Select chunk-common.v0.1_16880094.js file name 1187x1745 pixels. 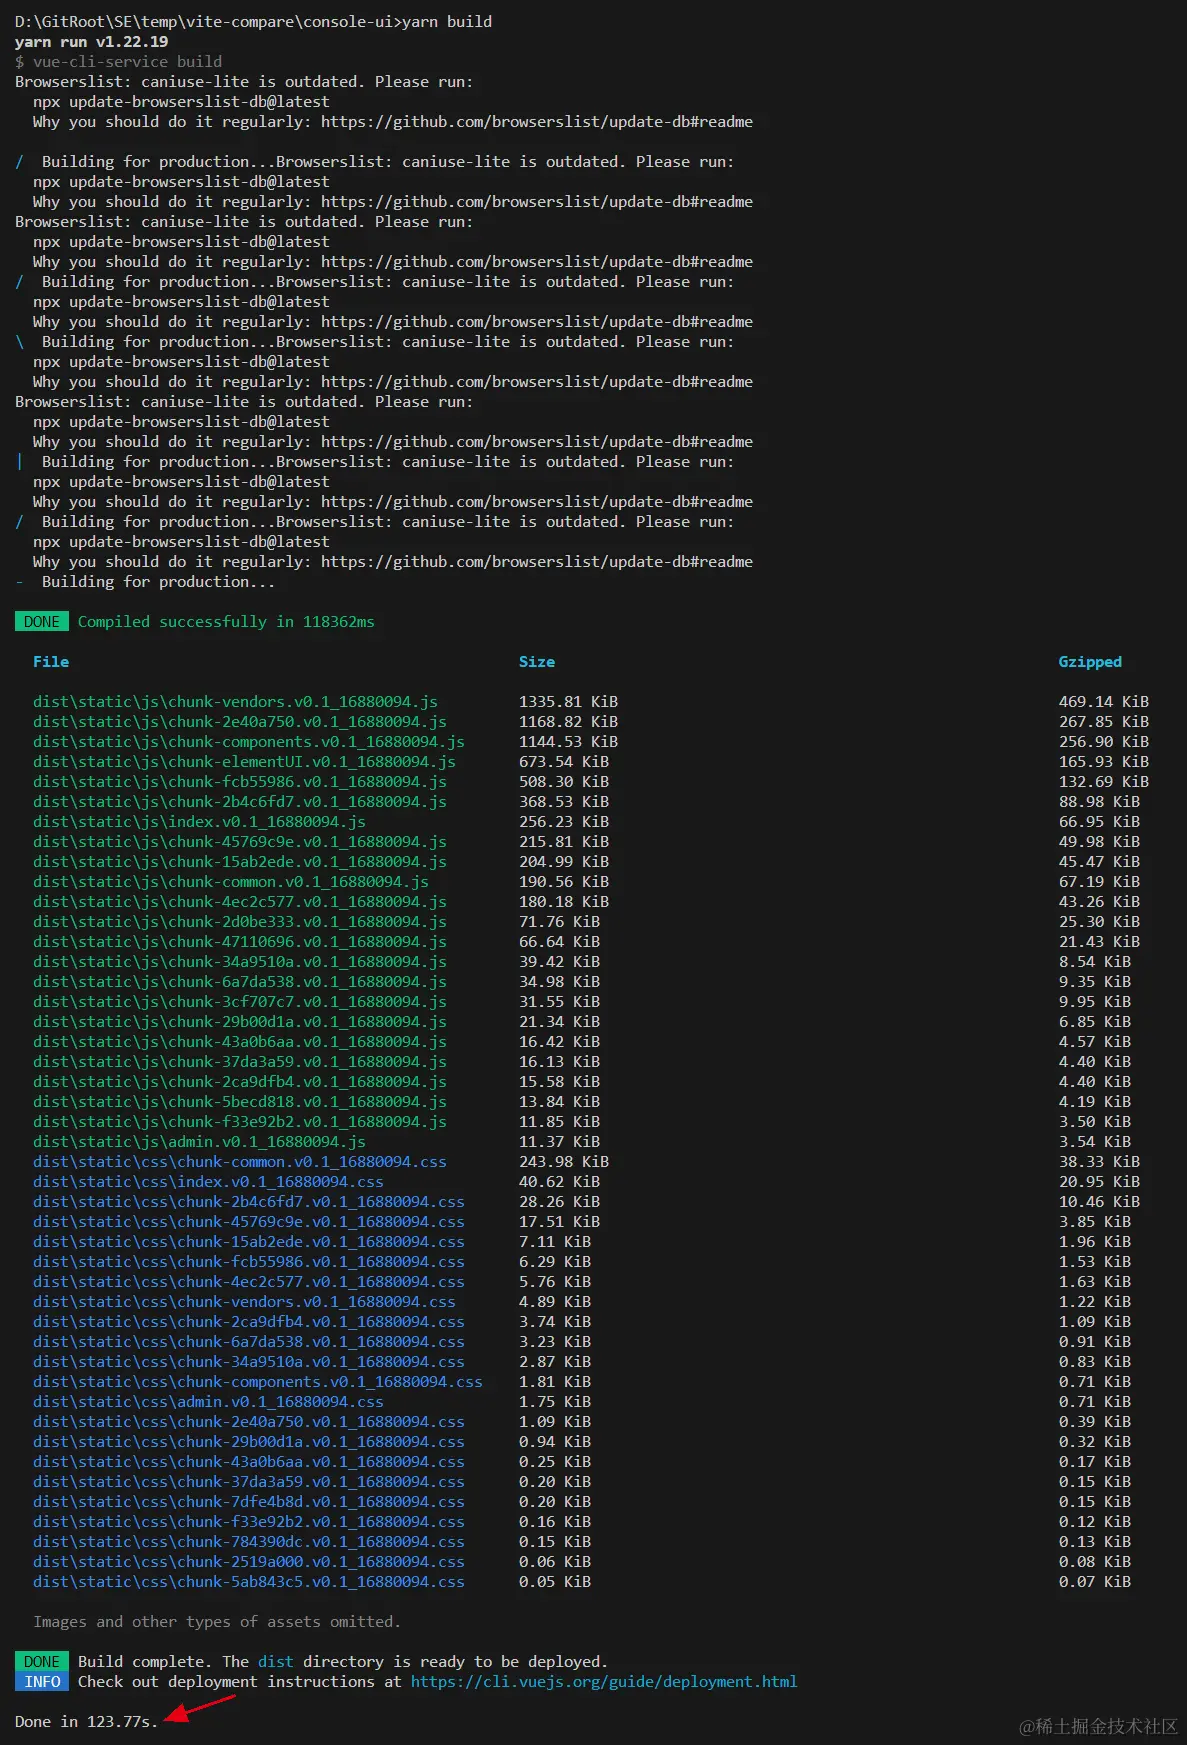(231, 882)
